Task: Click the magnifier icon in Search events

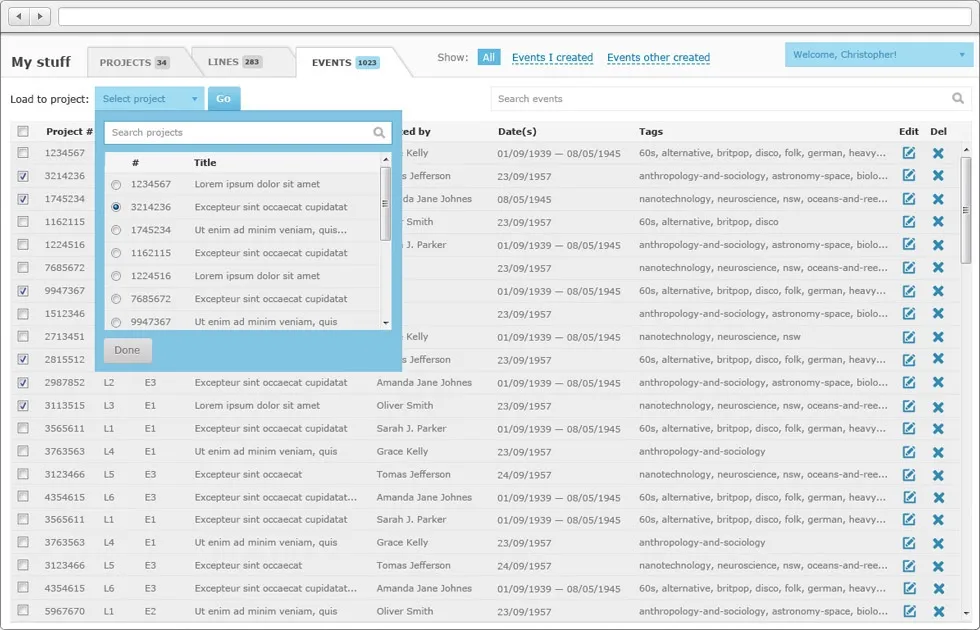Action: [958, 98]
